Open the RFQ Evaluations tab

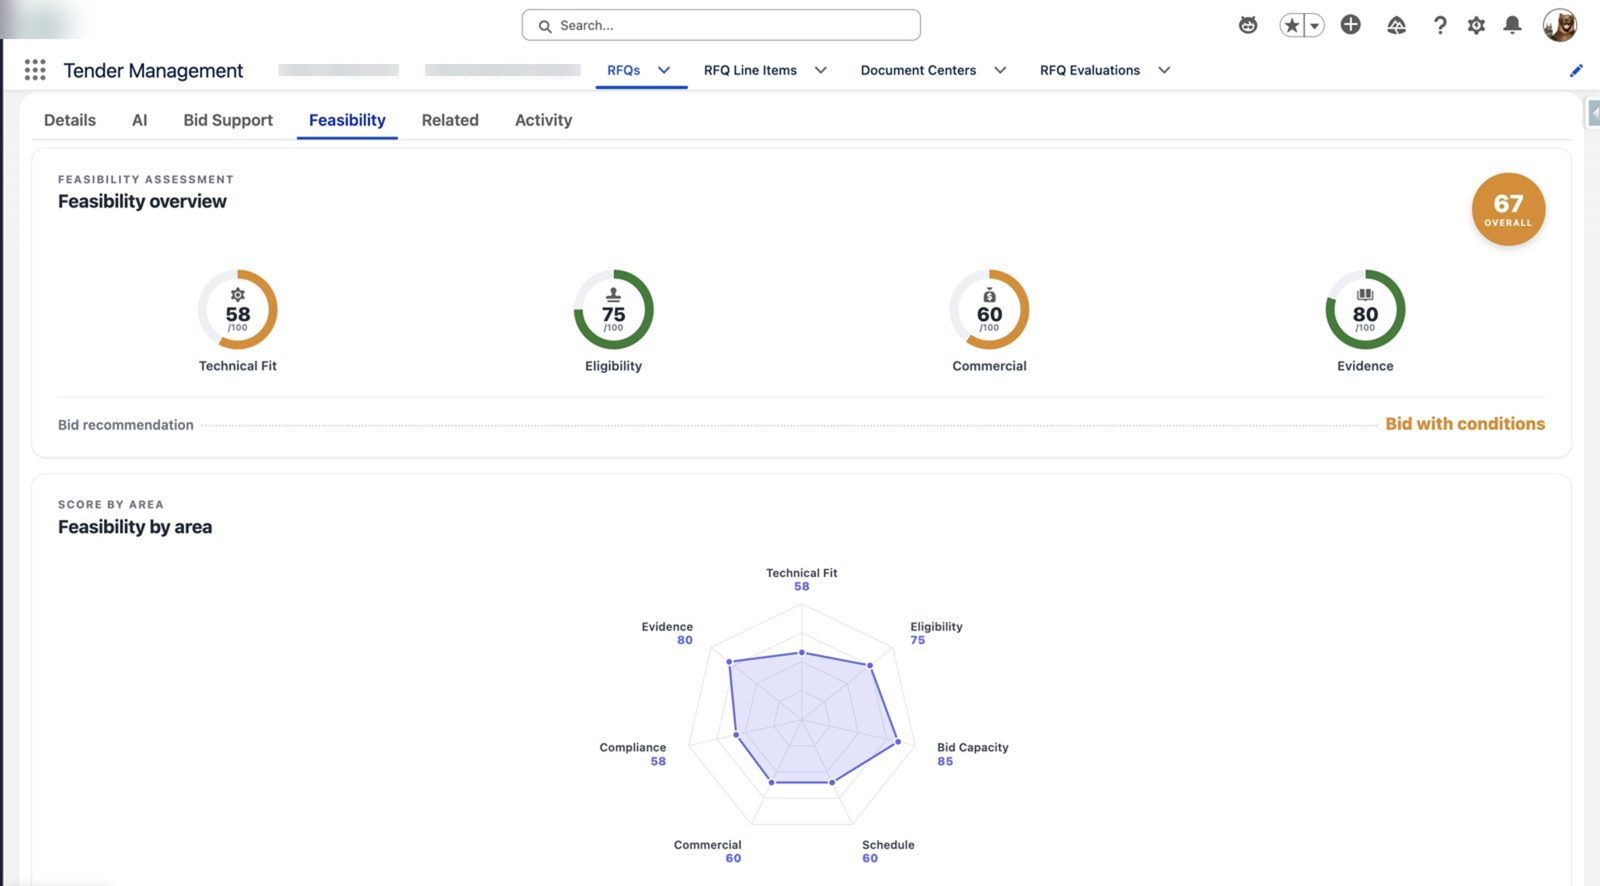pos(1090,70)
